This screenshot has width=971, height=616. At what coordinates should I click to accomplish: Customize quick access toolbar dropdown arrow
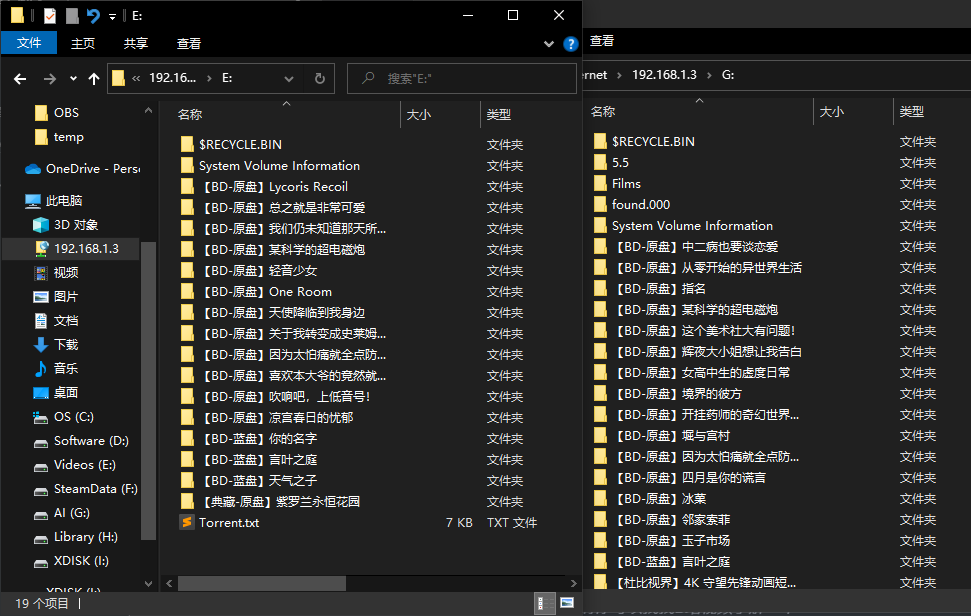click(111, 16)
